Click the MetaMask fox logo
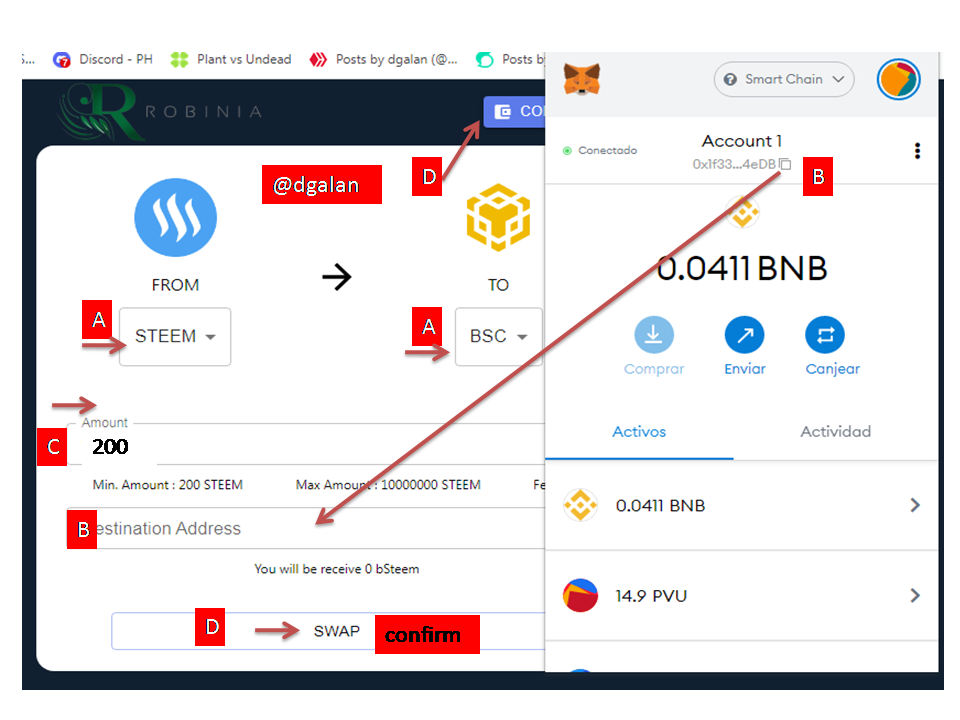 click(x=582, y=80)
